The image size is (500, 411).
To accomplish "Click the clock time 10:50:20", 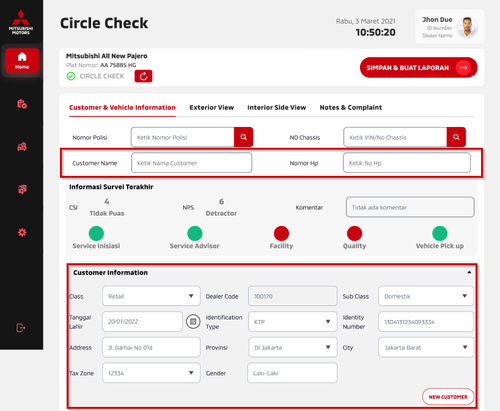I will tap(375, 32).
